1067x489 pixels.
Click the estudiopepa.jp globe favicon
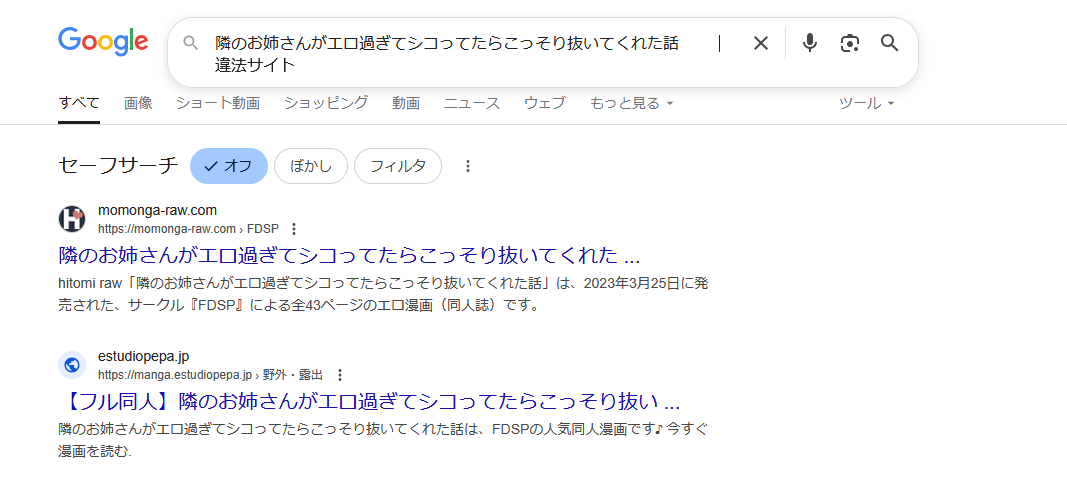(x=71, y=365)
